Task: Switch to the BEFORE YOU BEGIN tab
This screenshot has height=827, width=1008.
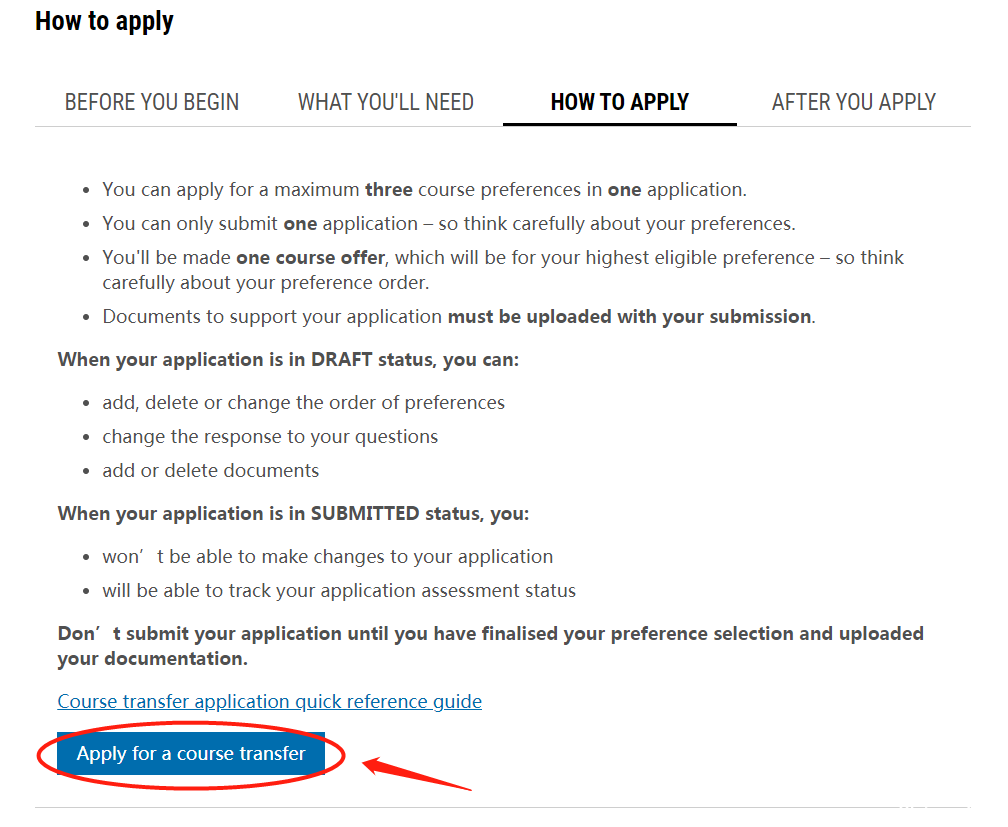Action: click(x=152, y=102)
